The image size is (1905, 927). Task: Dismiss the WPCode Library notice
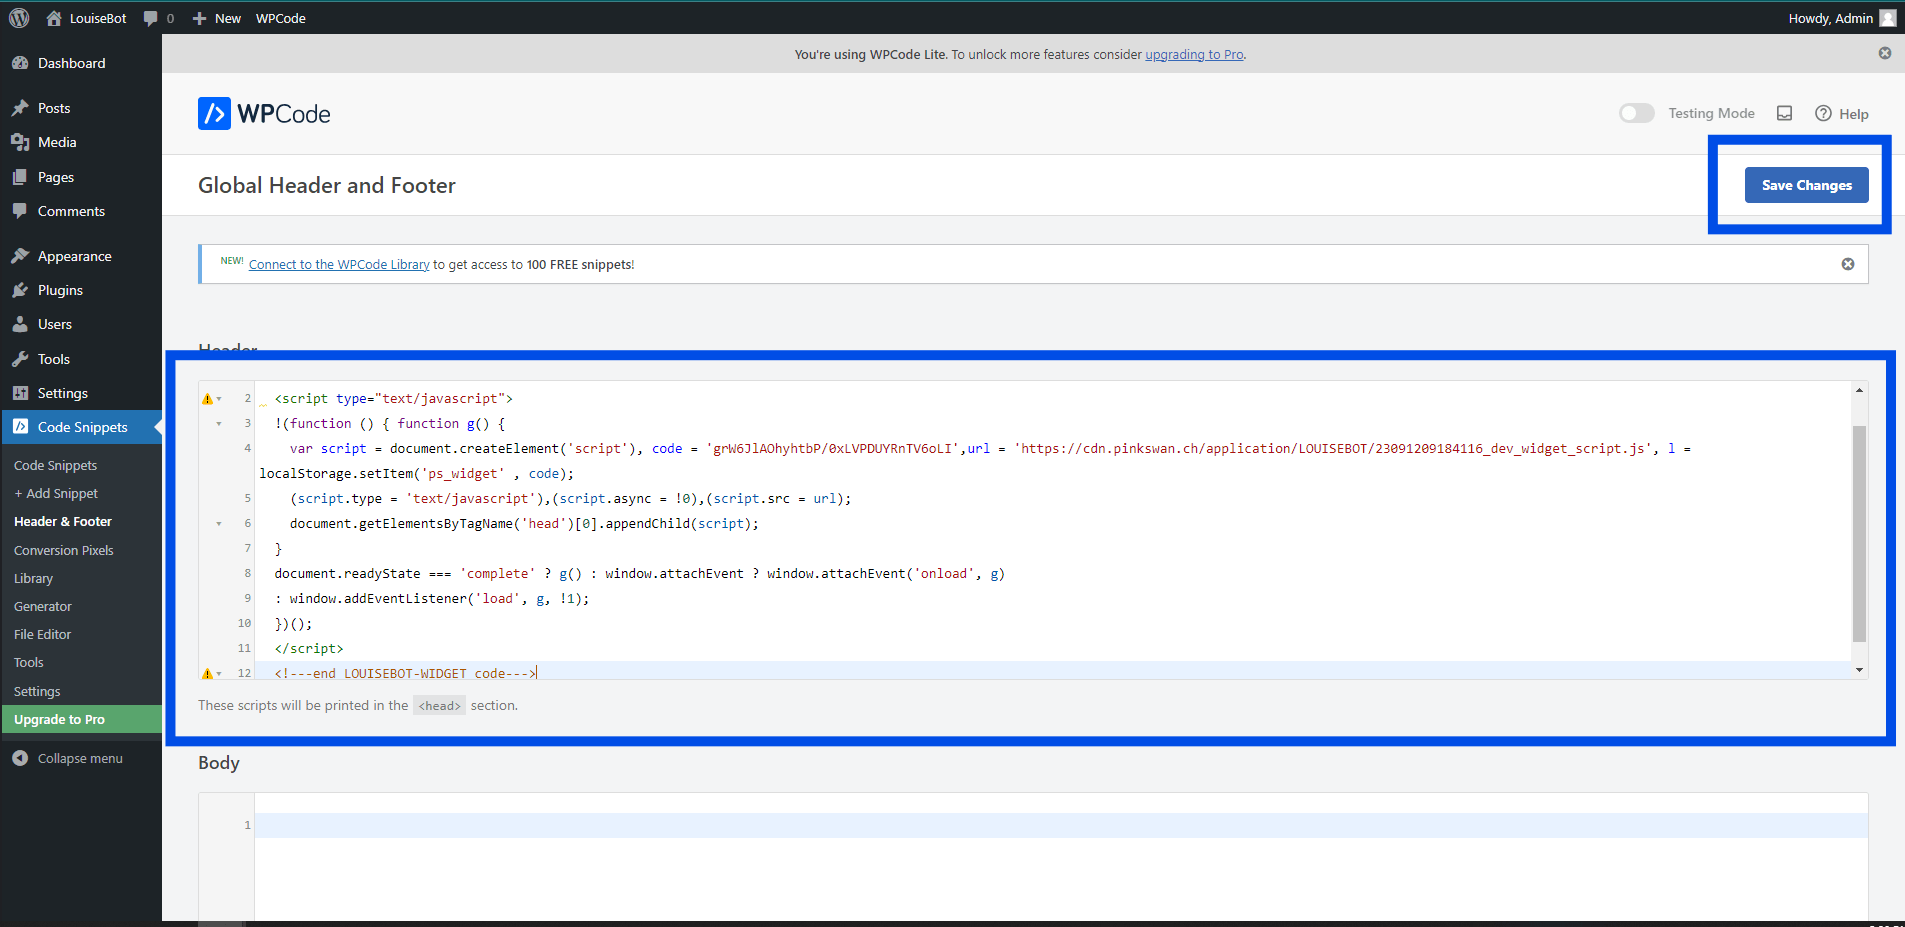tap(1848, 264)
